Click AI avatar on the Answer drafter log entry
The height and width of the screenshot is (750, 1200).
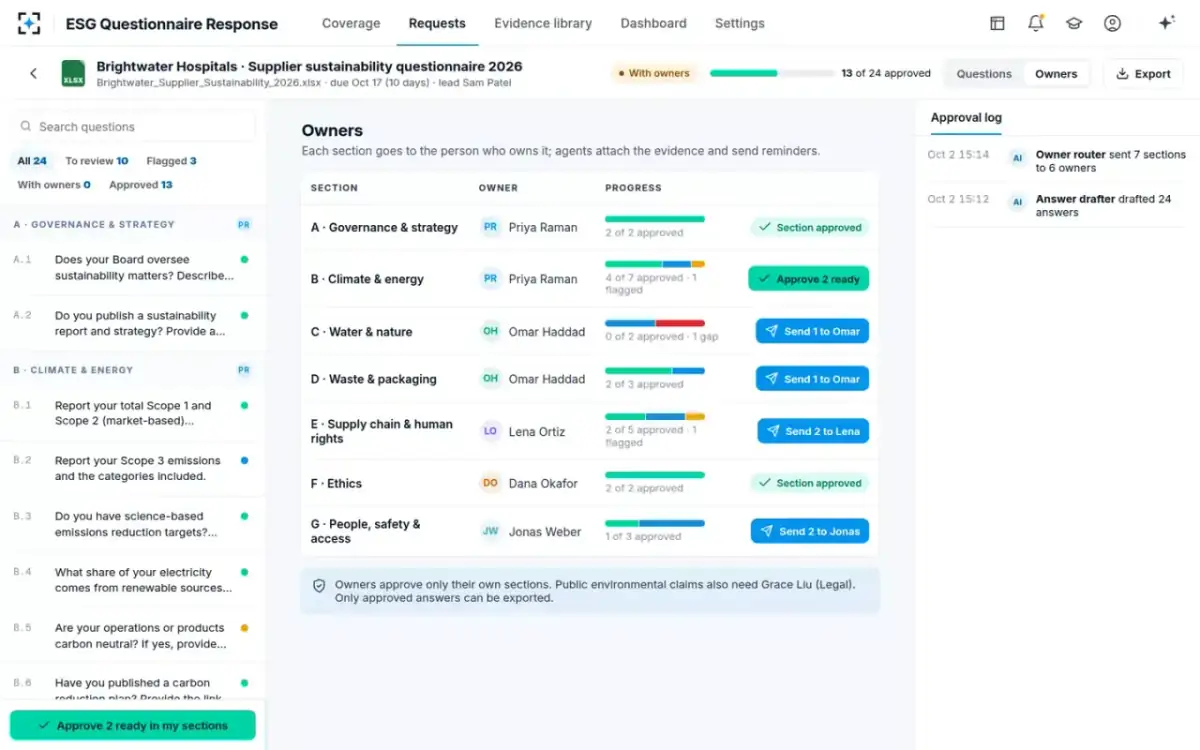(1017, 202)
